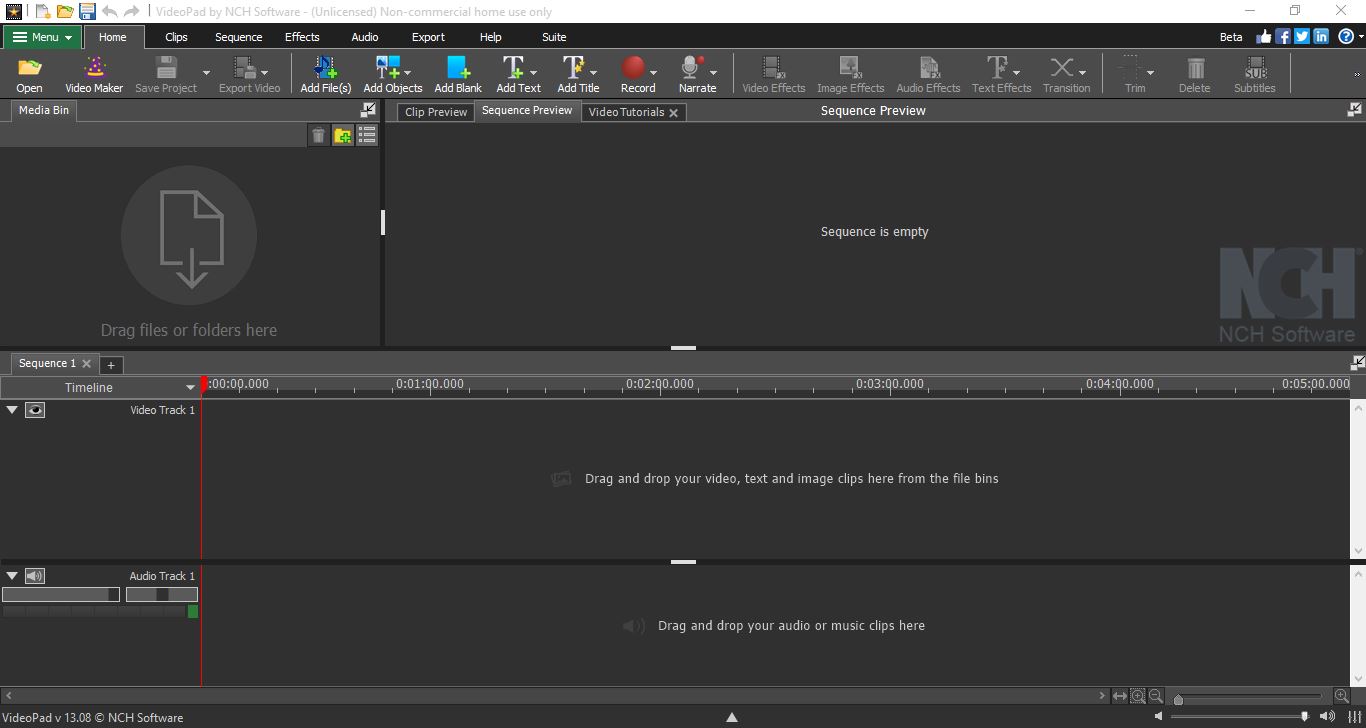
Task: Click the Delete trash toolbar icon
Action: coord(1195,68)
